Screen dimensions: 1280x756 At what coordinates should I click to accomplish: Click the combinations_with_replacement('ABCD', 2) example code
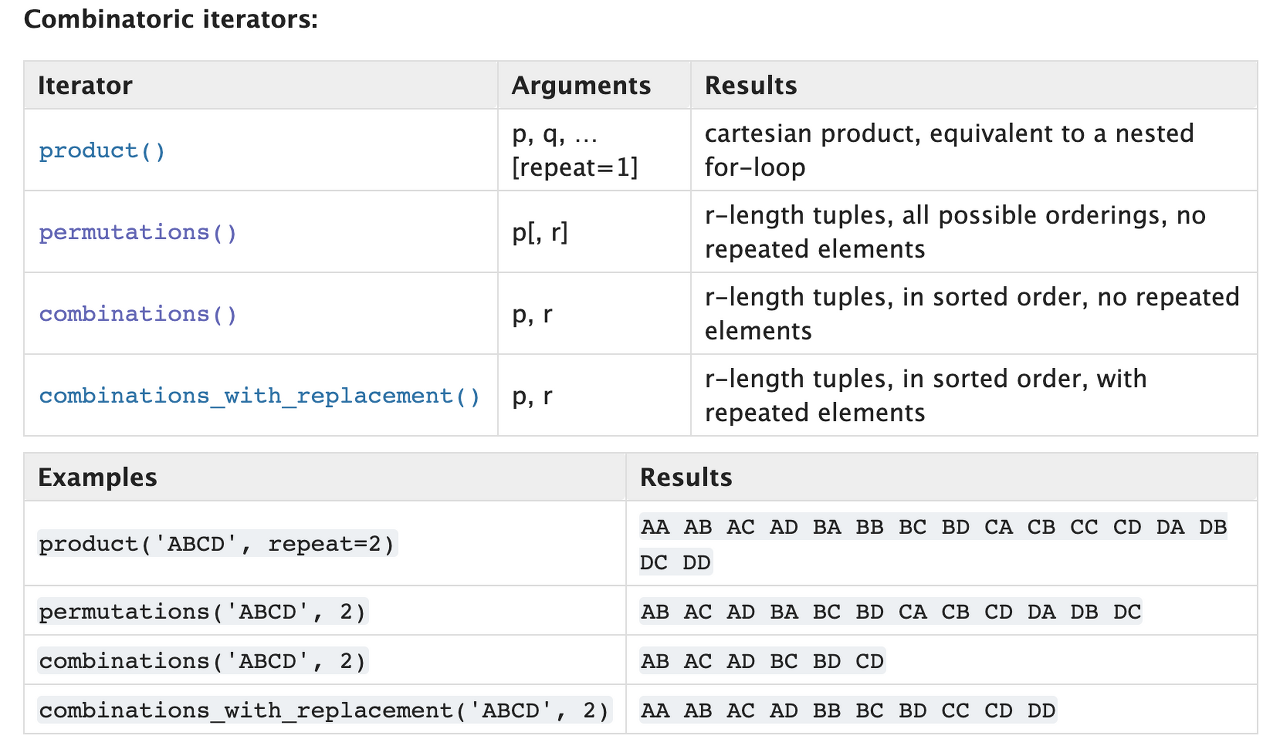(x=324, y=711)
